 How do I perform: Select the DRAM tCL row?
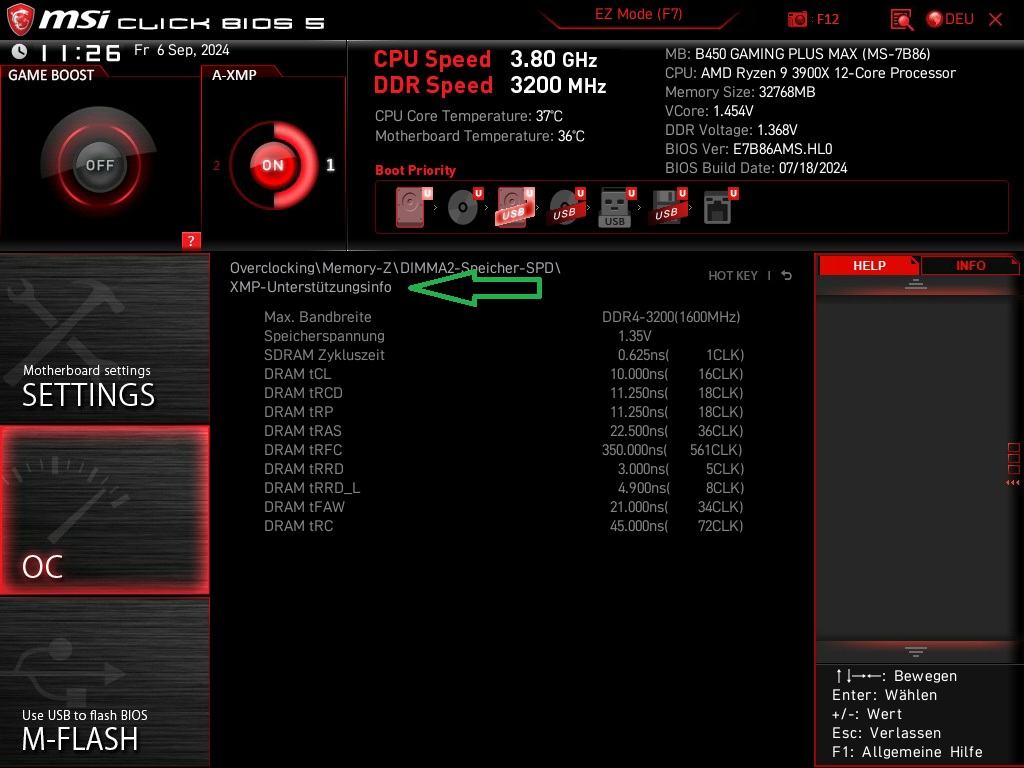coord(503,374)
